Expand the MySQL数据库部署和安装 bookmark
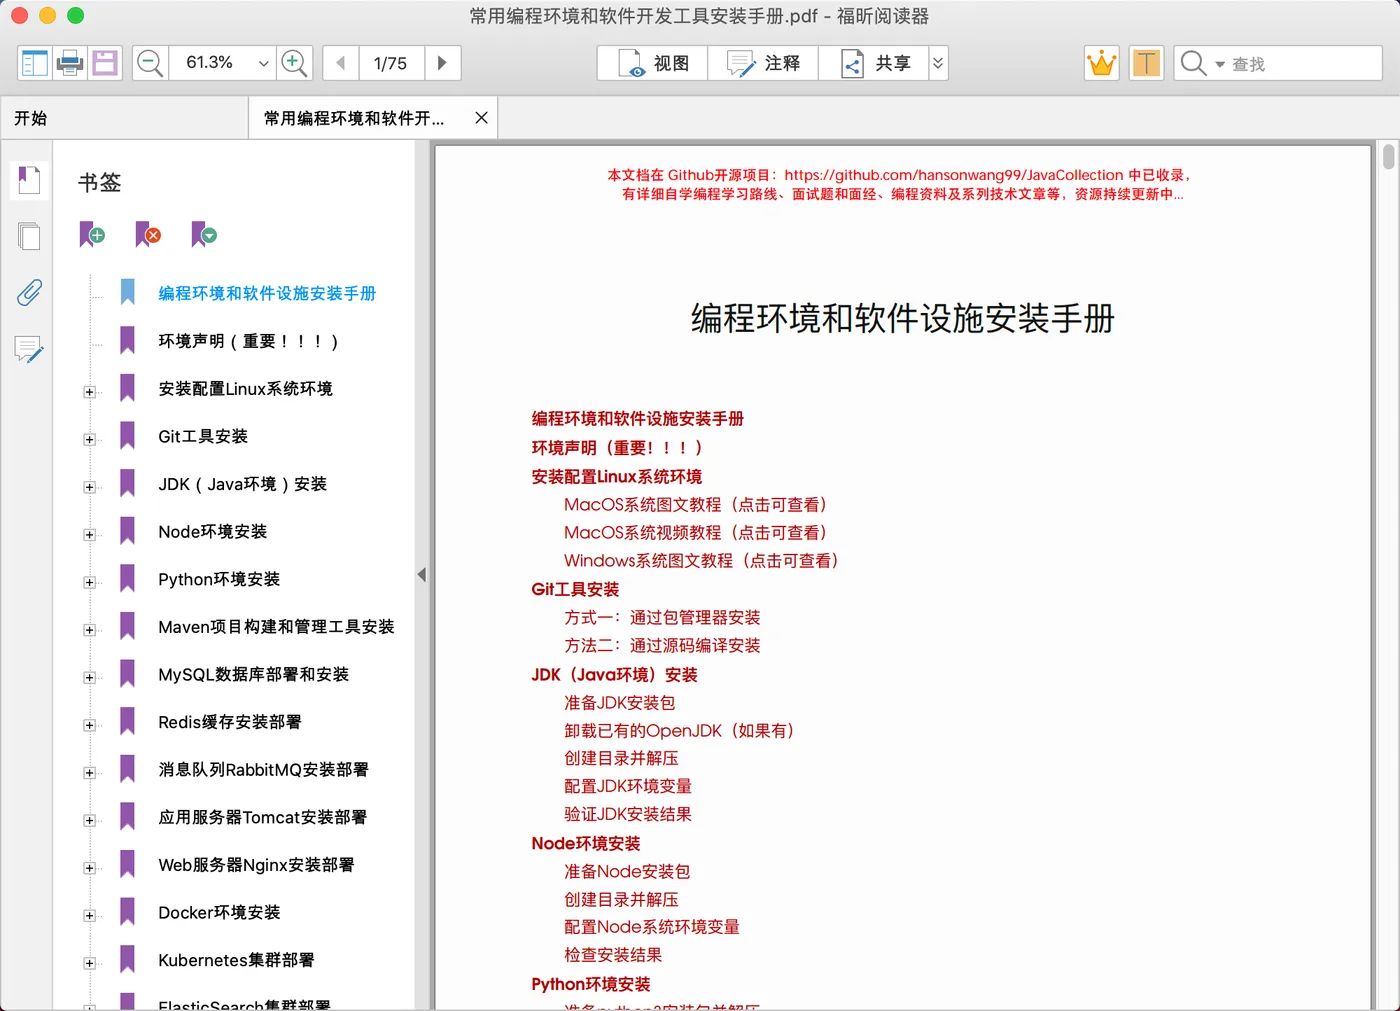 coord(89,678)
